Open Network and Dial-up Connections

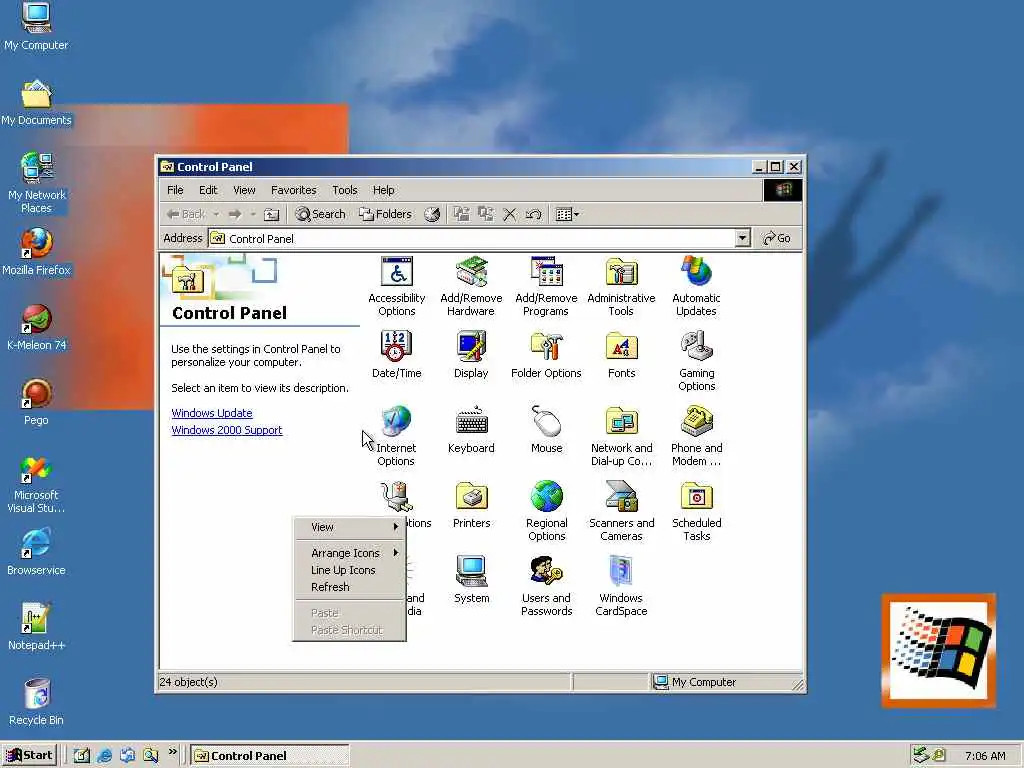(x=621, y=436)
